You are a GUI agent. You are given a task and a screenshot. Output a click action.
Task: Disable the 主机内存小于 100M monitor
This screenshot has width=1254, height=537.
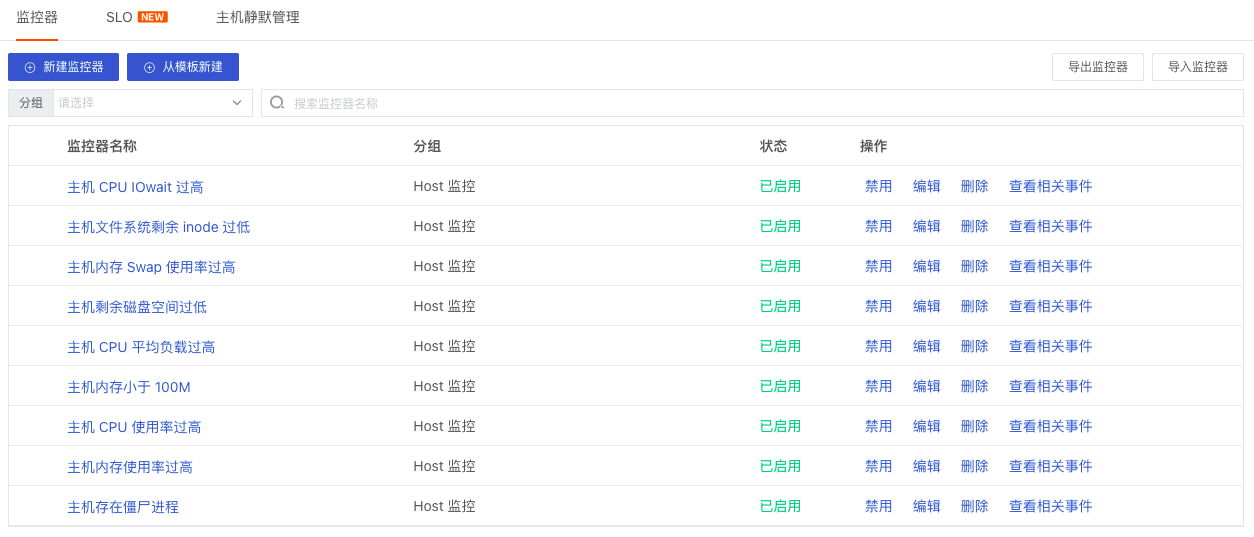point(878,386)
